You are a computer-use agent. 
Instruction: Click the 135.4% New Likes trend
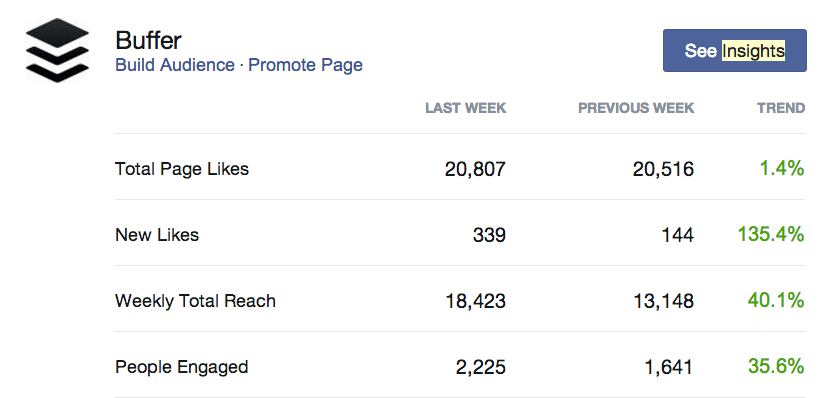pos(771,234)
